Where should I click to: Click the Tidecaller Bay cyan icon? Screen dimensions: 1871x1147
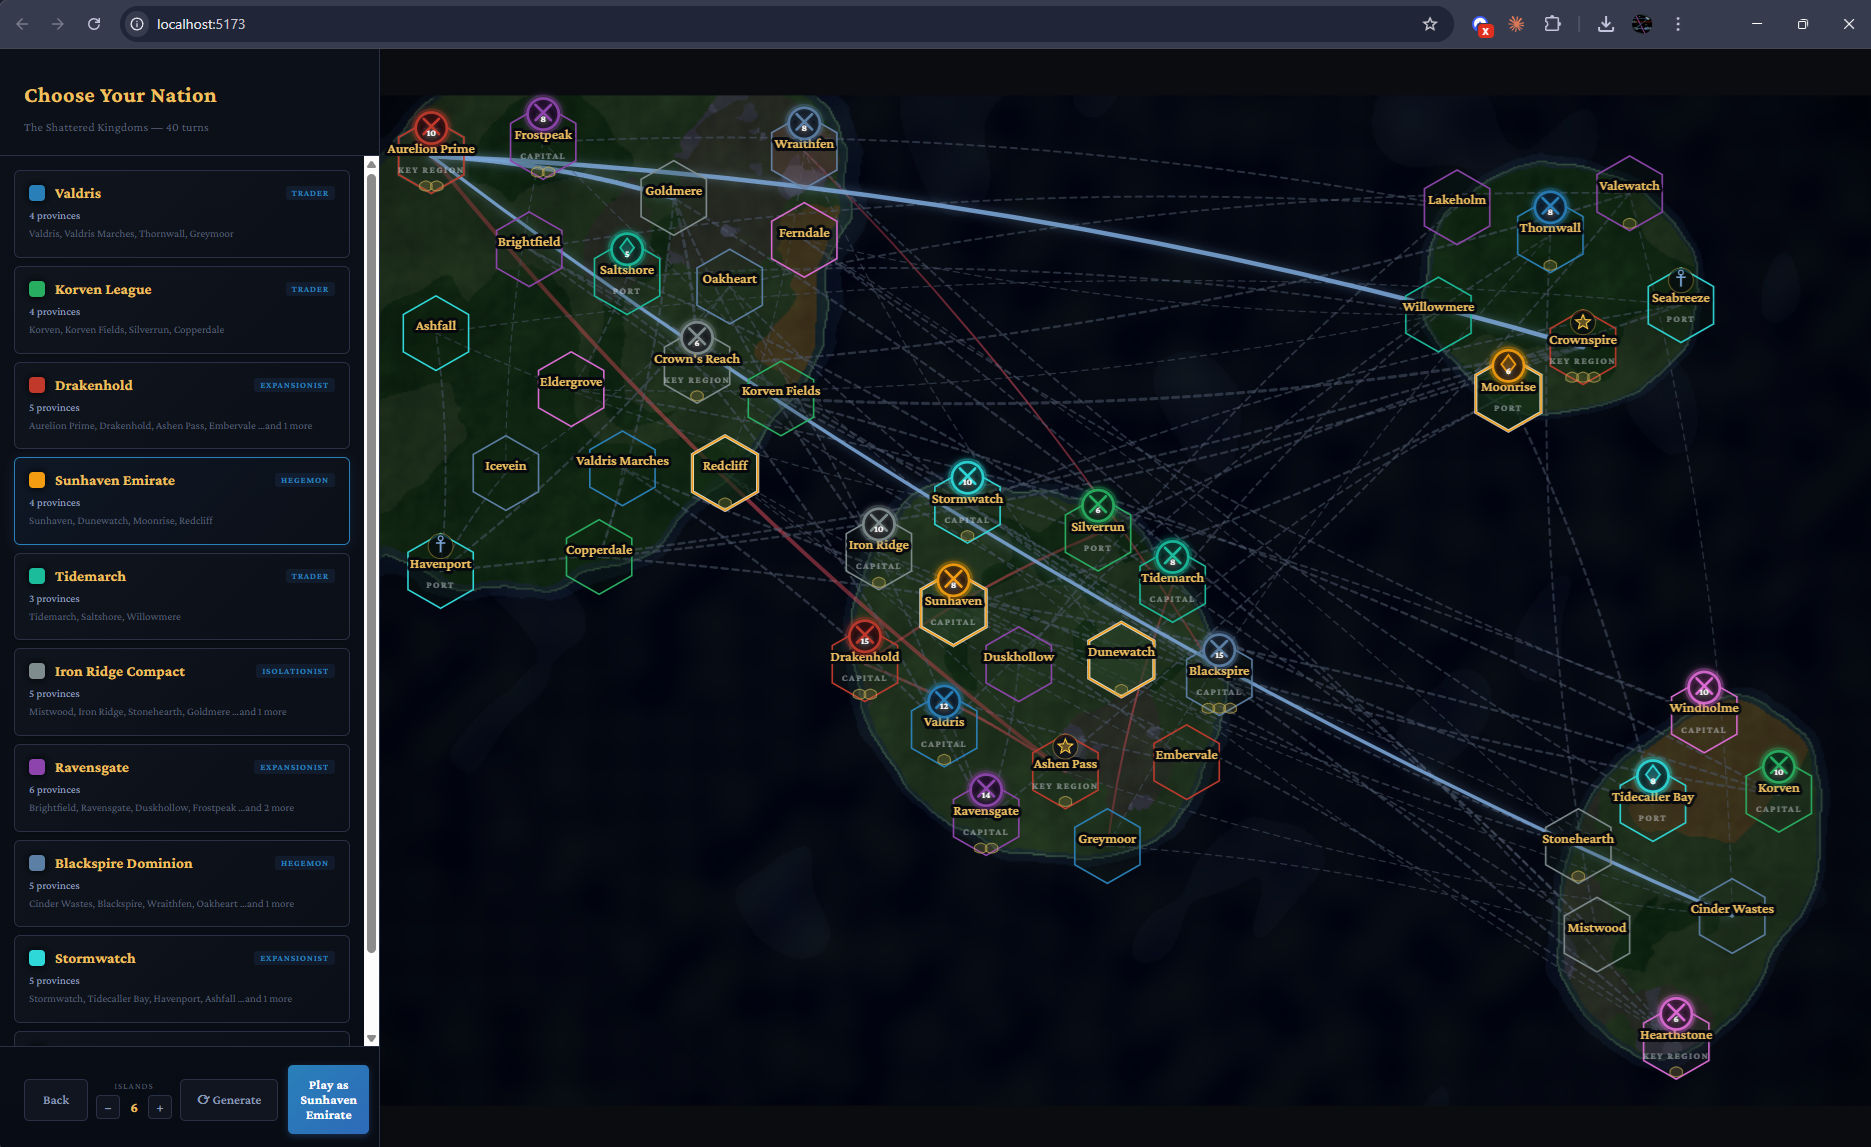point(1652,776)
